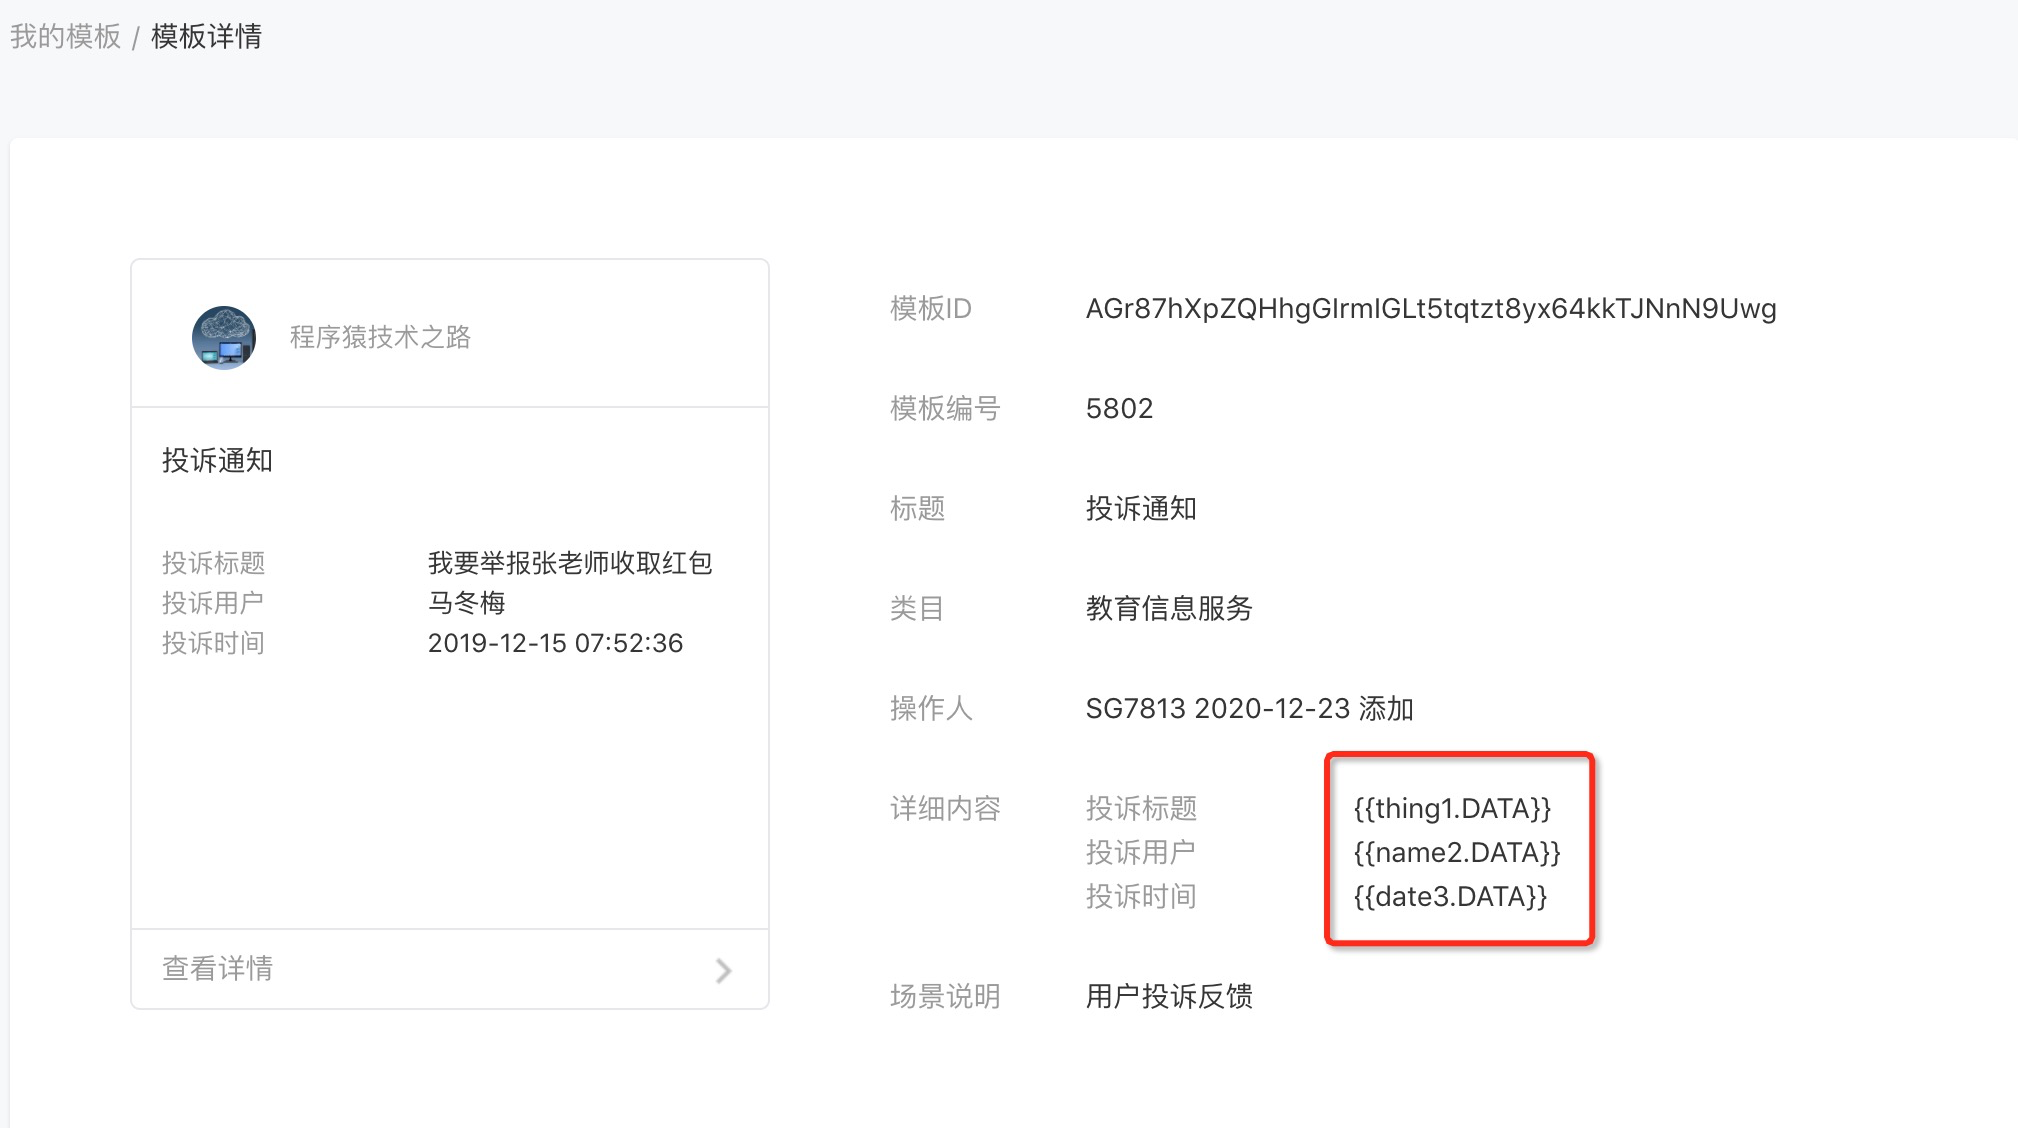
Task: Click the account name 程序猿技术之路
Action: click(x=380, y=338)
